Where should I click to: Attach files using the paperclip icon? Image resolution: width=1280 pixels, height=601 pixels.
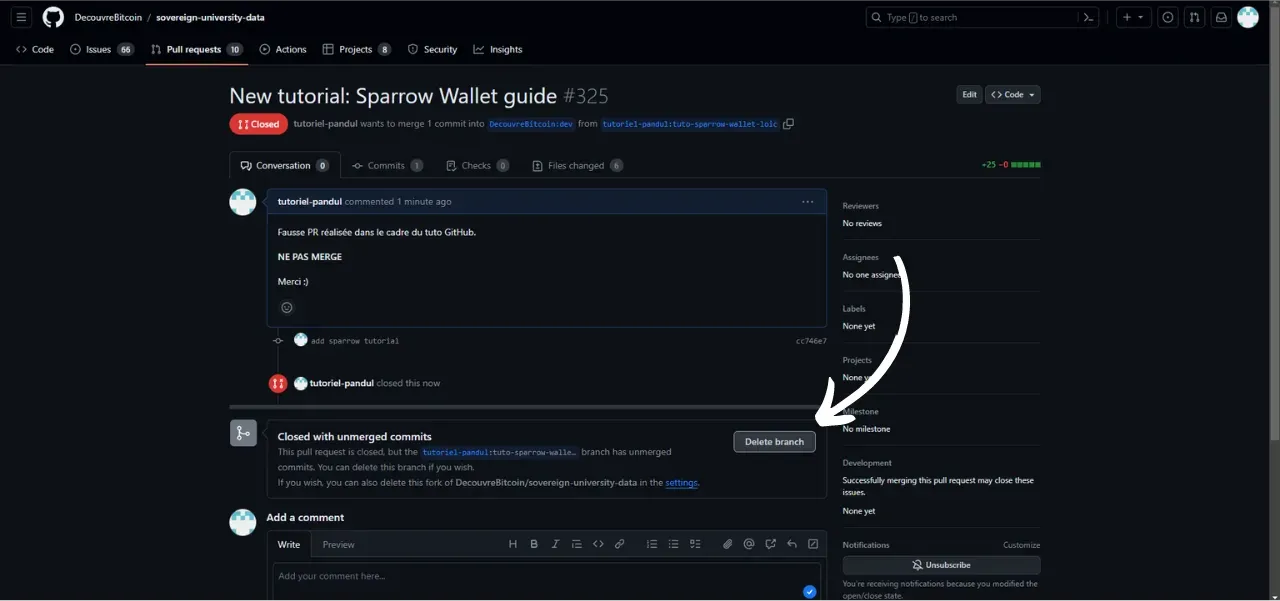click(x=728, y=544)
